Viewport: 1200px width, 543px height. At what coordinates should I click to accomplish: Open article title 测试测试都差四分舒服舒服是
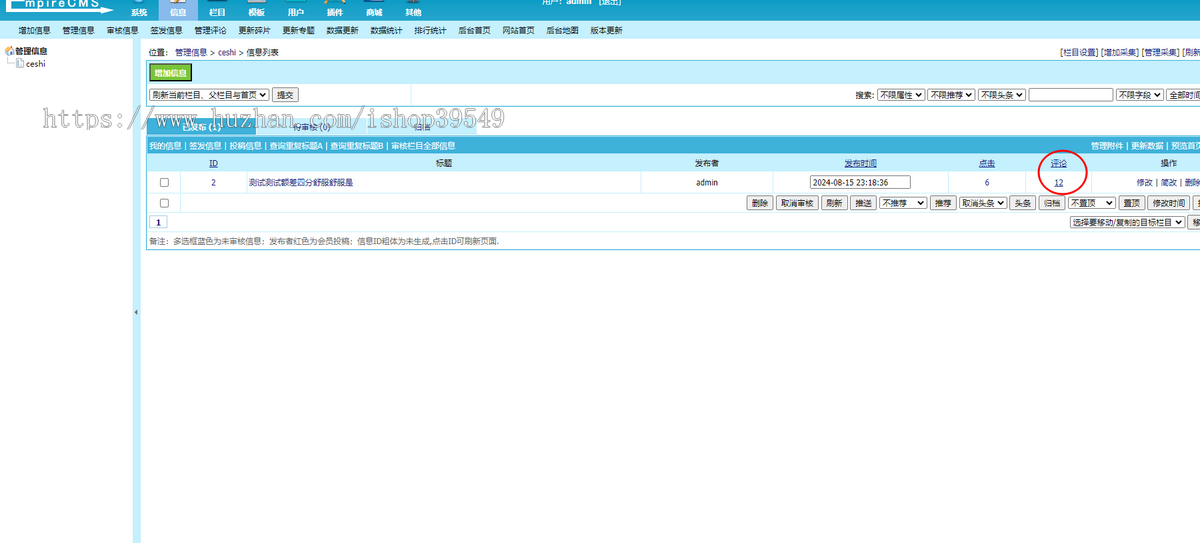[x=301, y=183]
